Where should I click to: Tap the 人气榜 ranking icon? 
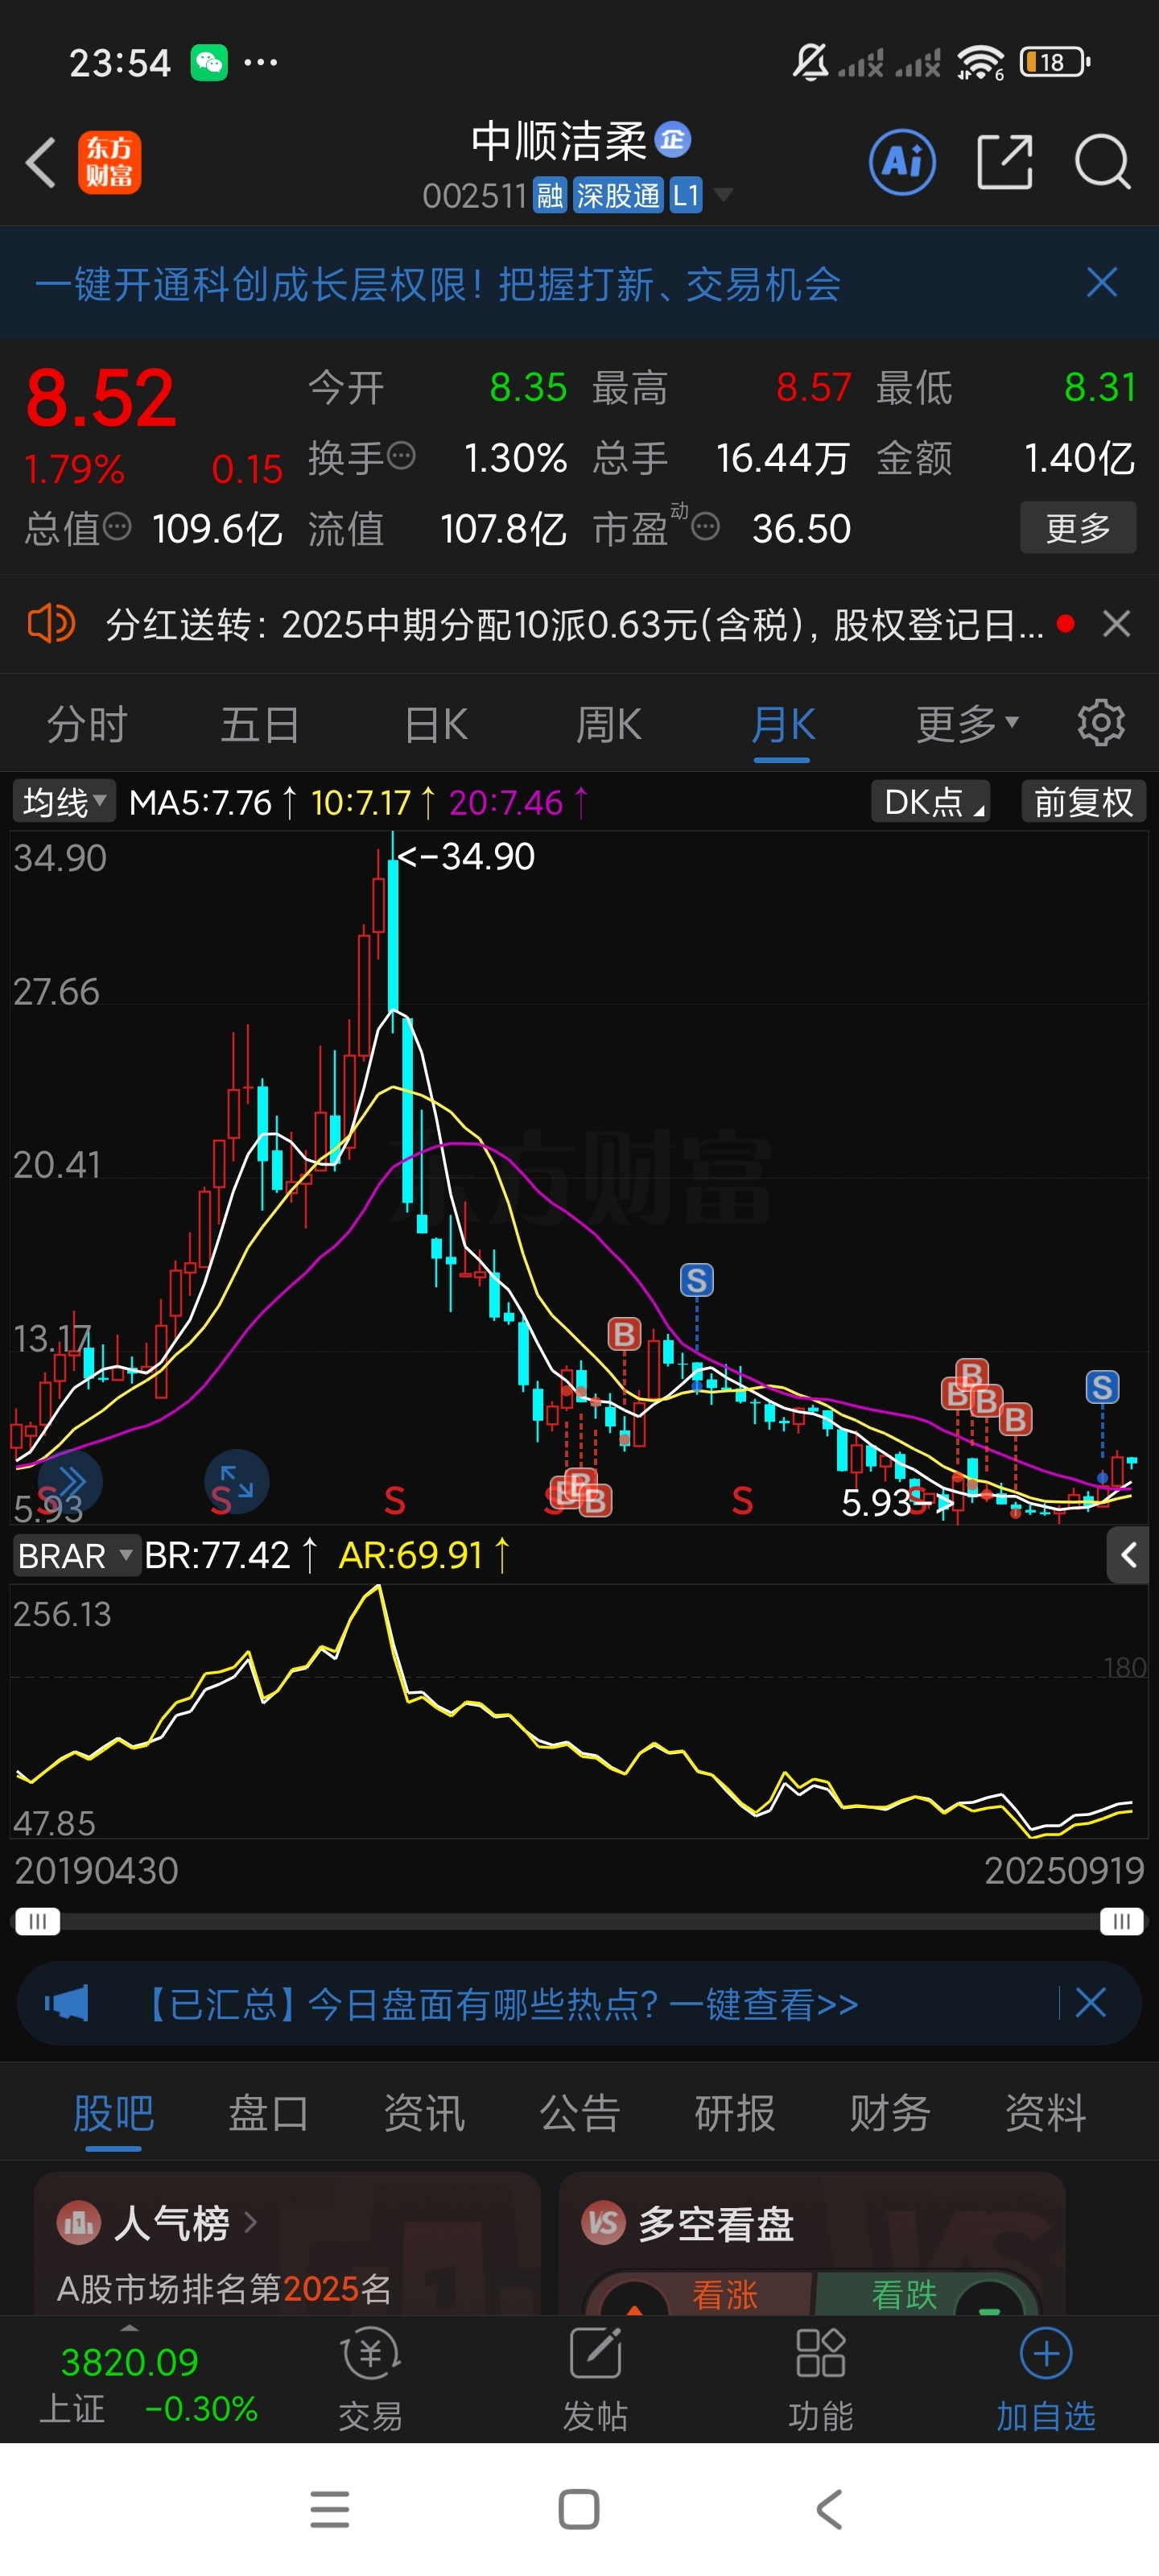[x=78, y=2223]
